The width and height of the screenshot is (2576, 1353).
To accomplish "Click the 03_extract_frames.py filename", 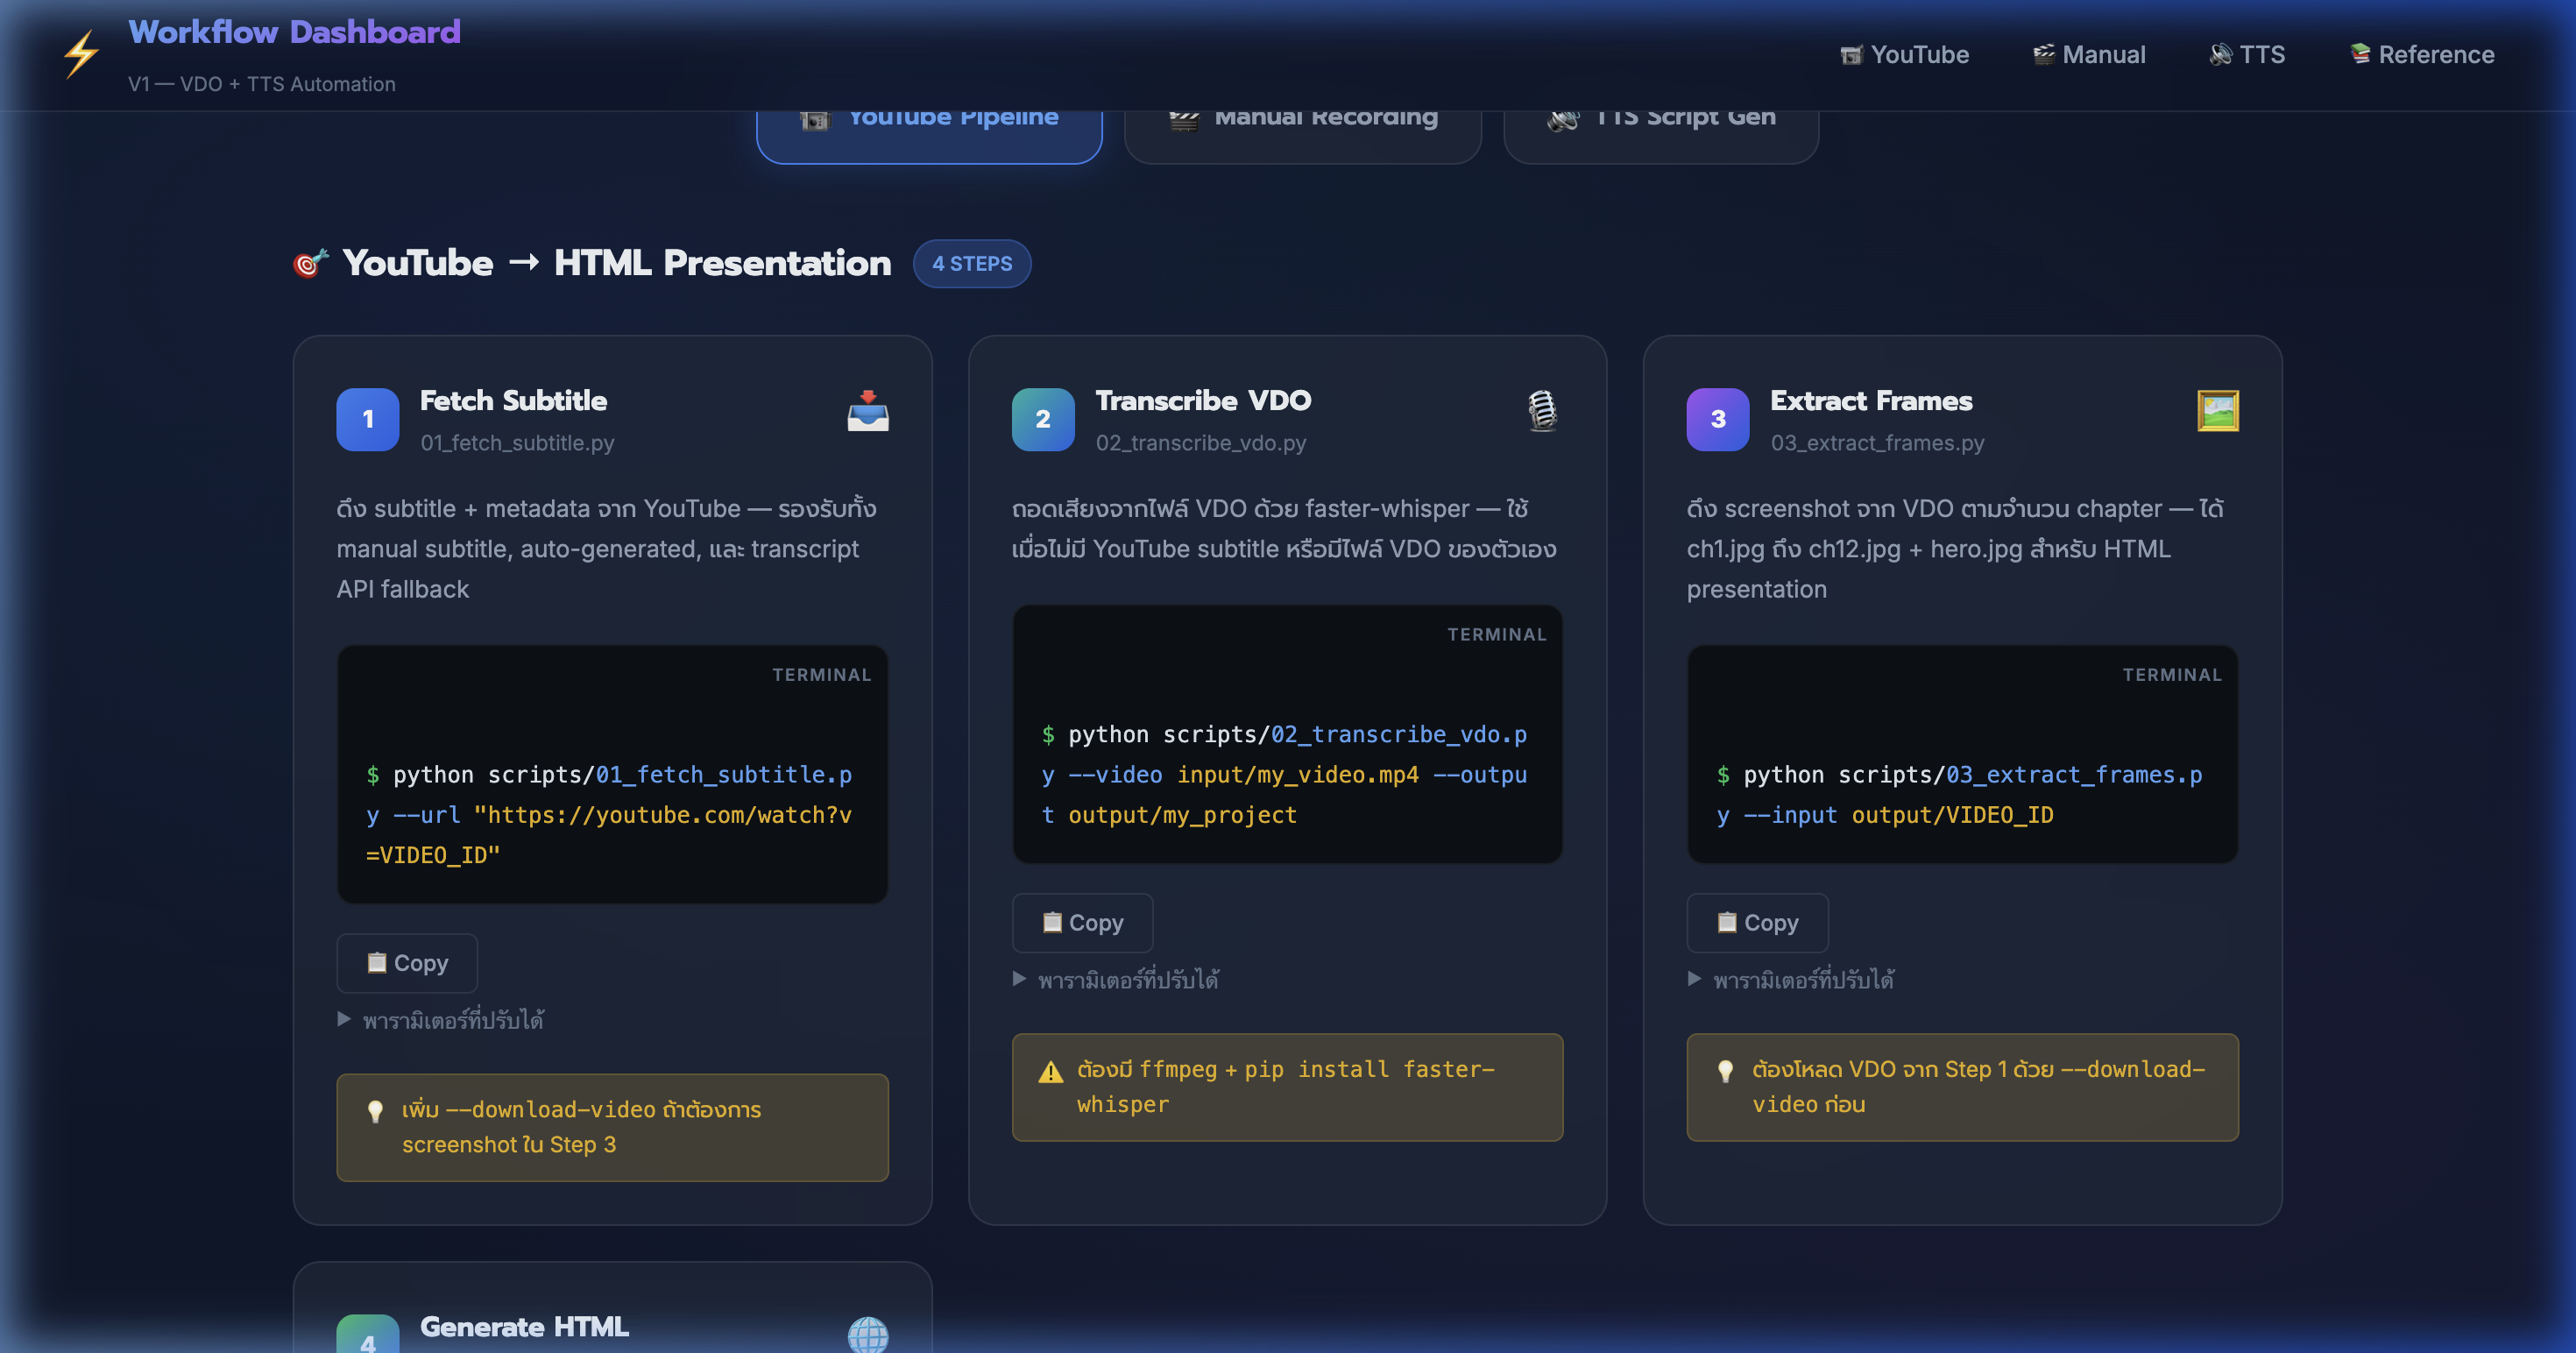I will click(1877, 443).
